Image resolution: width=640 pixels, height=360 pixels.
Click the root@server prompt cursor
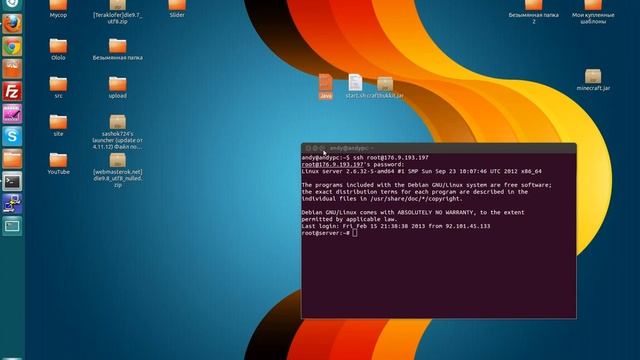355,233
